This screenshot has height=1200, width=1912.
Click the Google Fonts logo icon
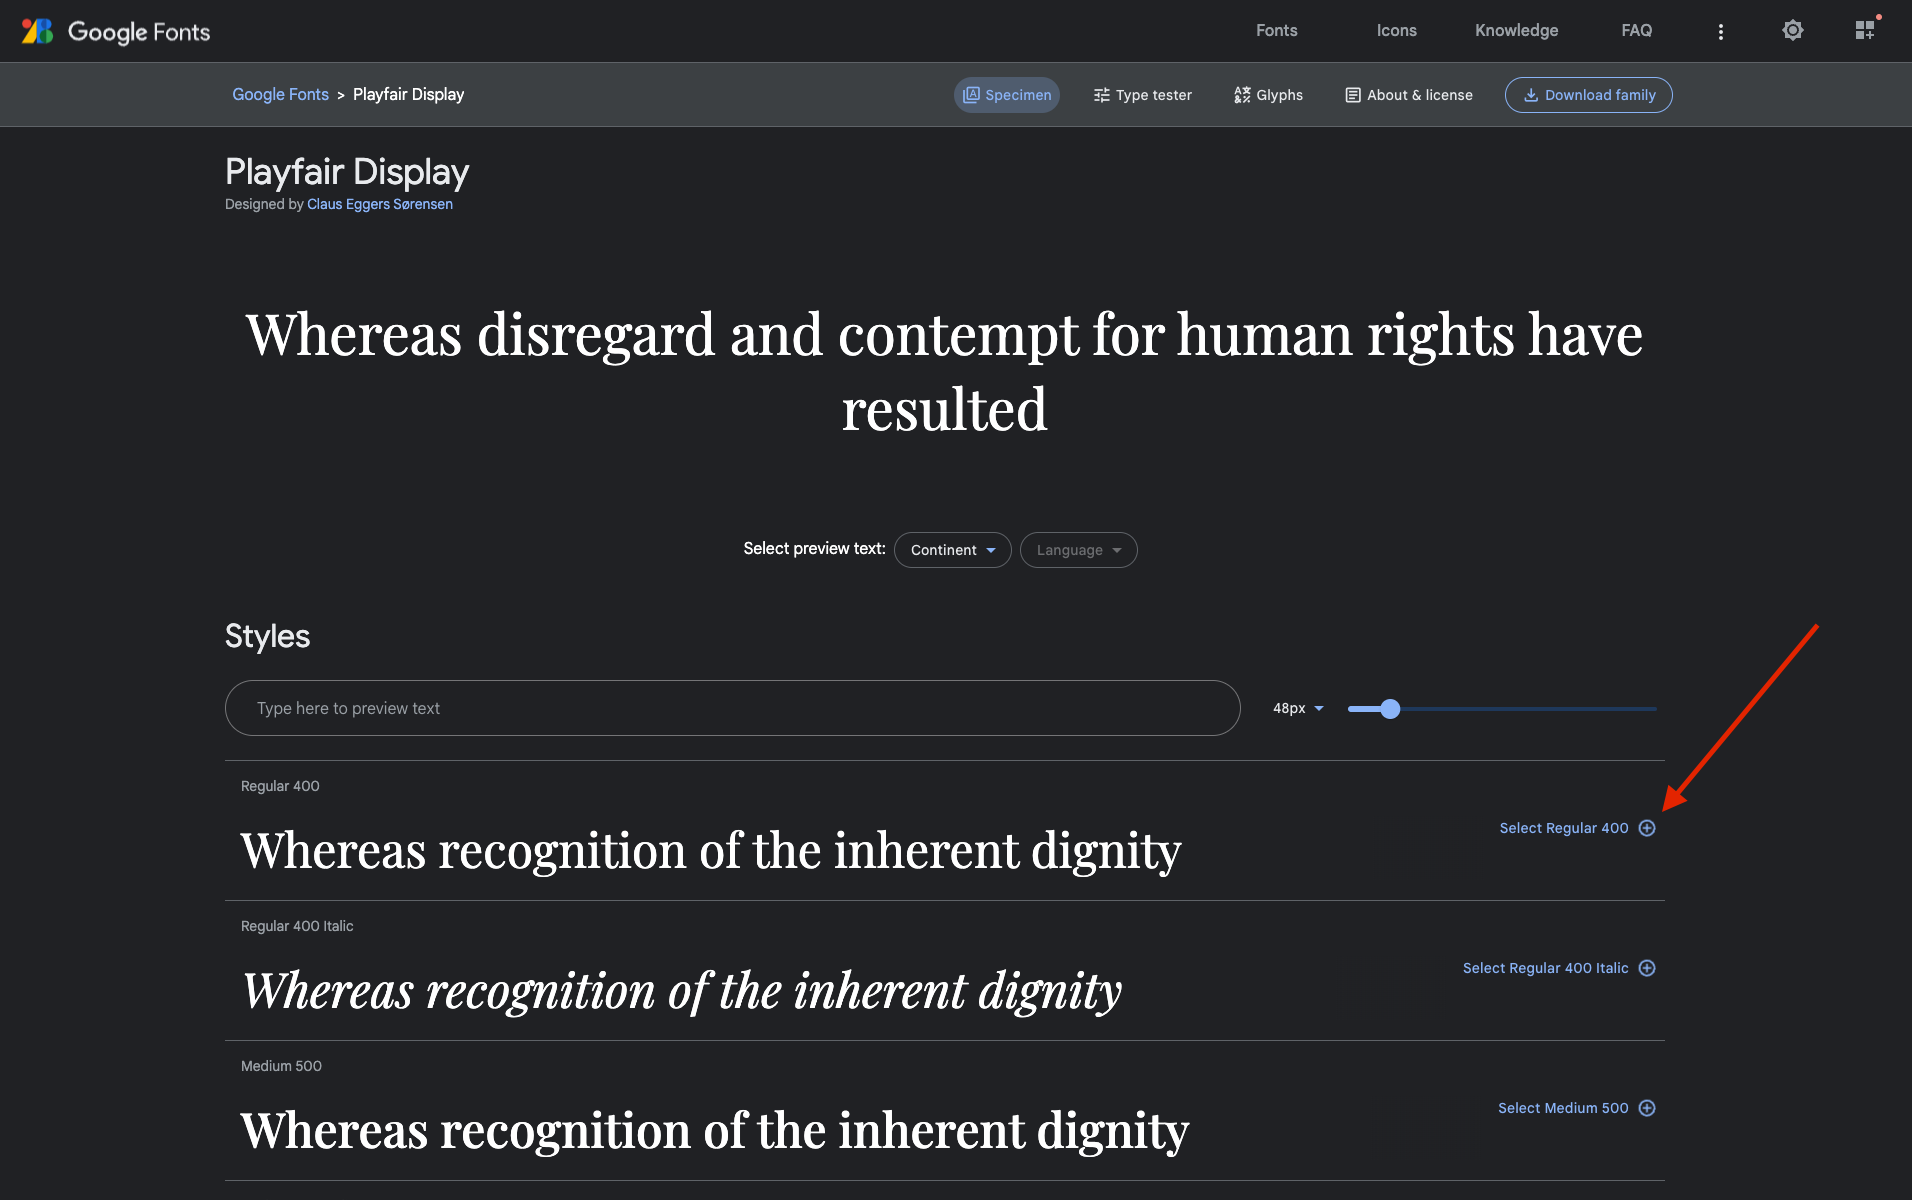[37, 31]
